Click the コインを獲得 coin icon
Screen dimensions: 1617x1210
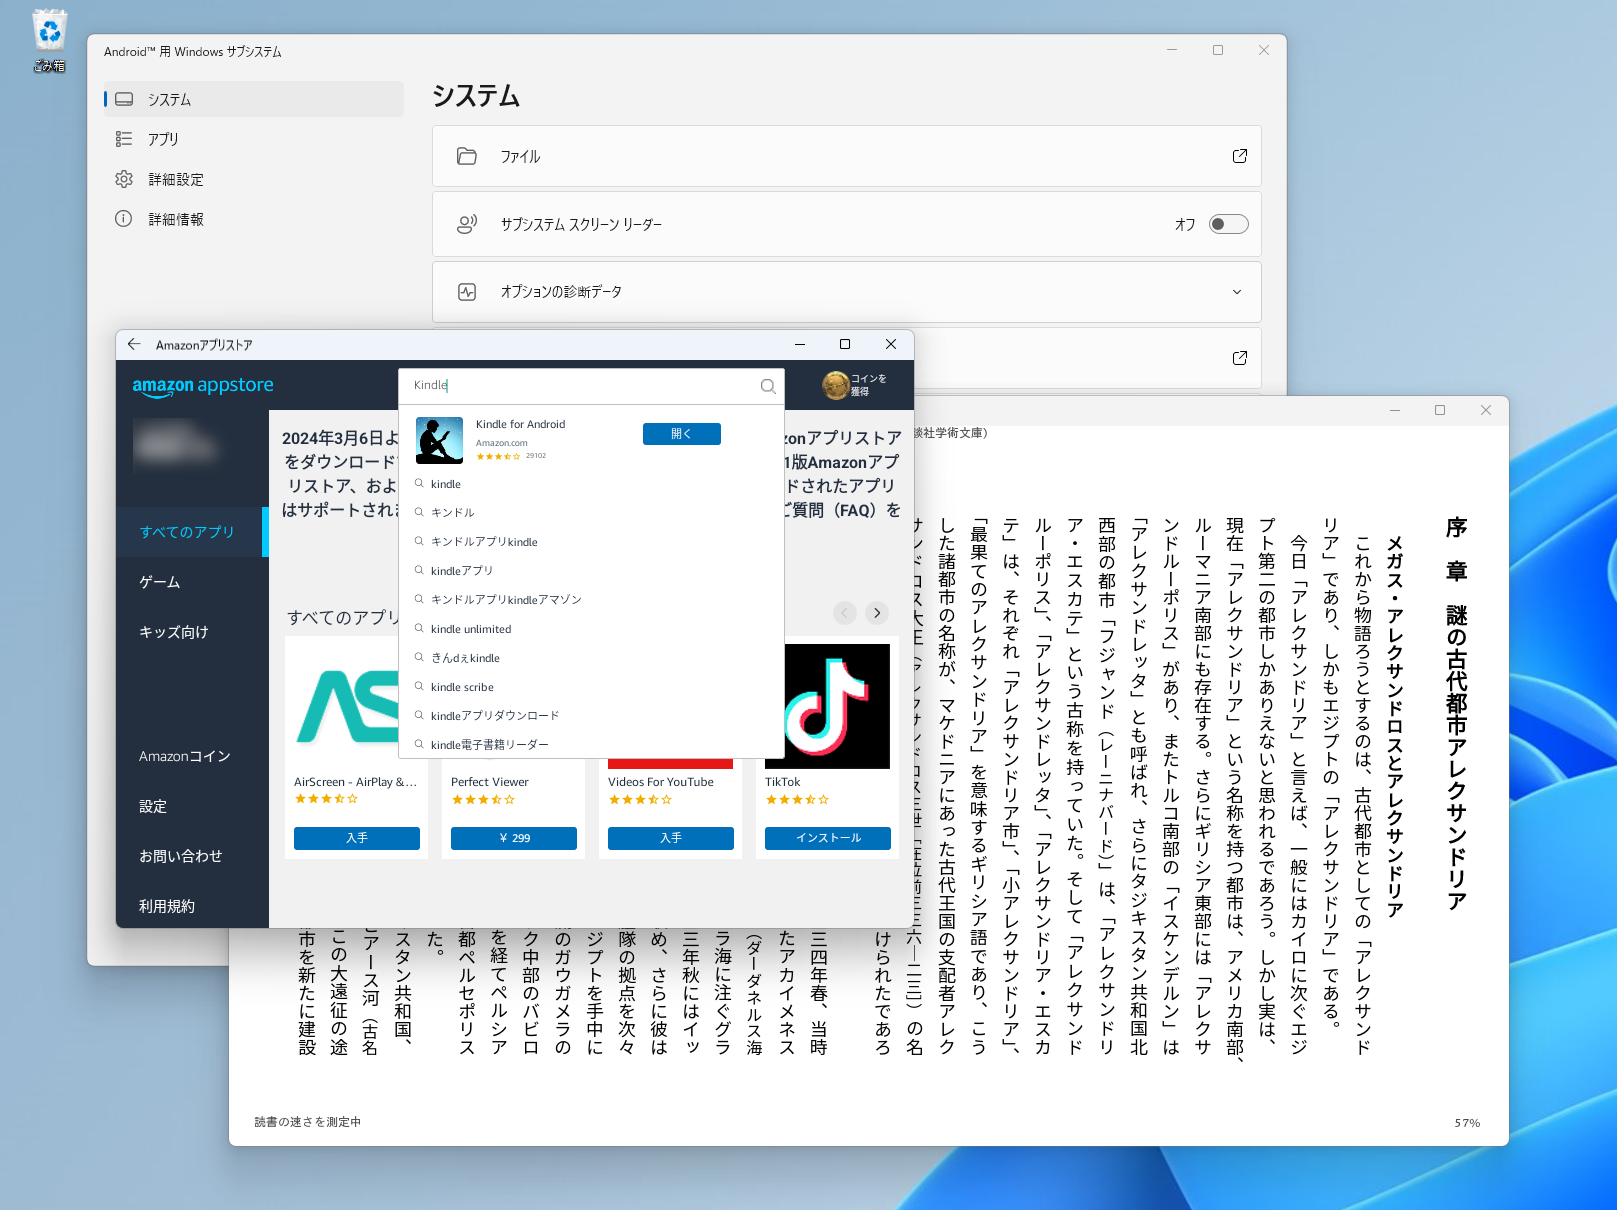click(x=834, y=385)
